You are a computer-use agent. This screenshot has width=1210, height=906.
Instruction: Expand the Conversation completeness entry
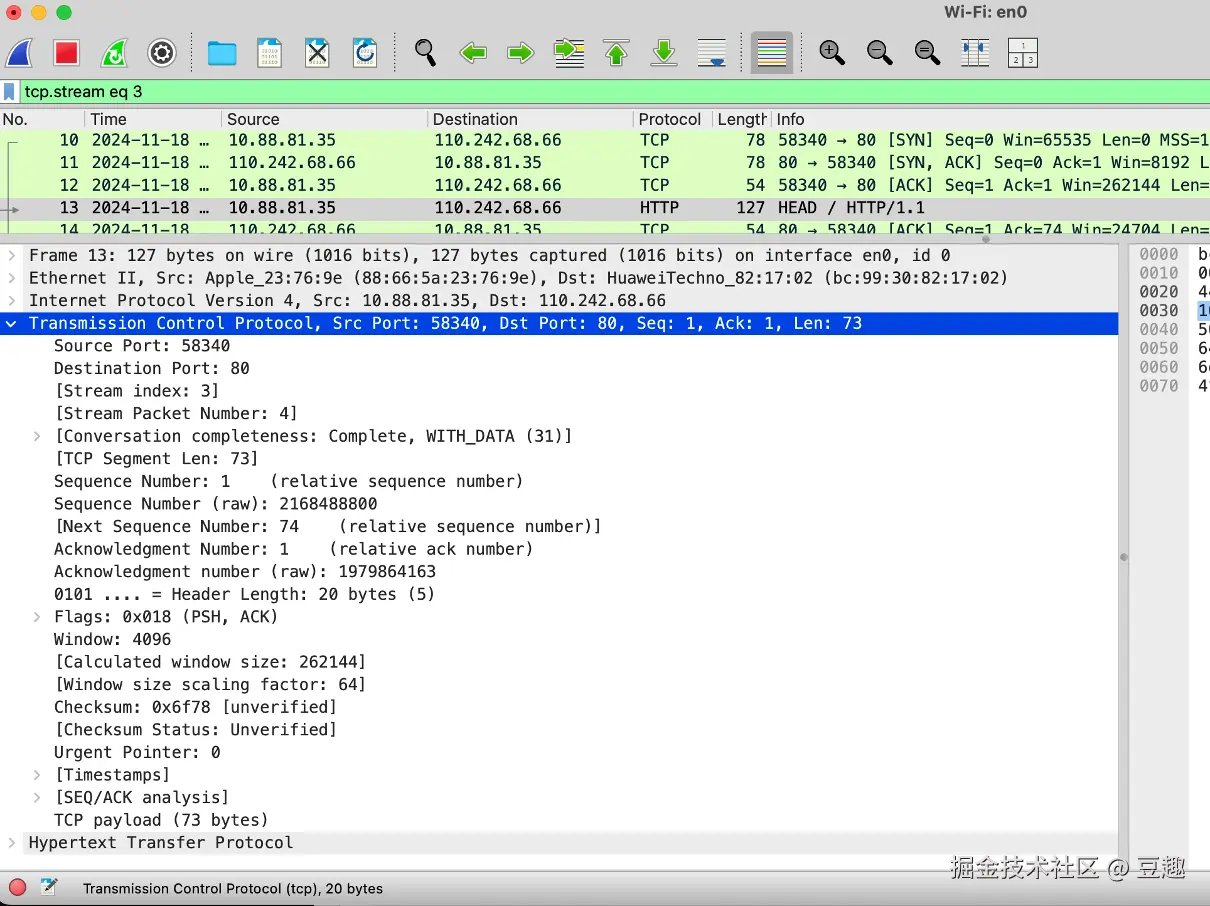tap(37, 436)
